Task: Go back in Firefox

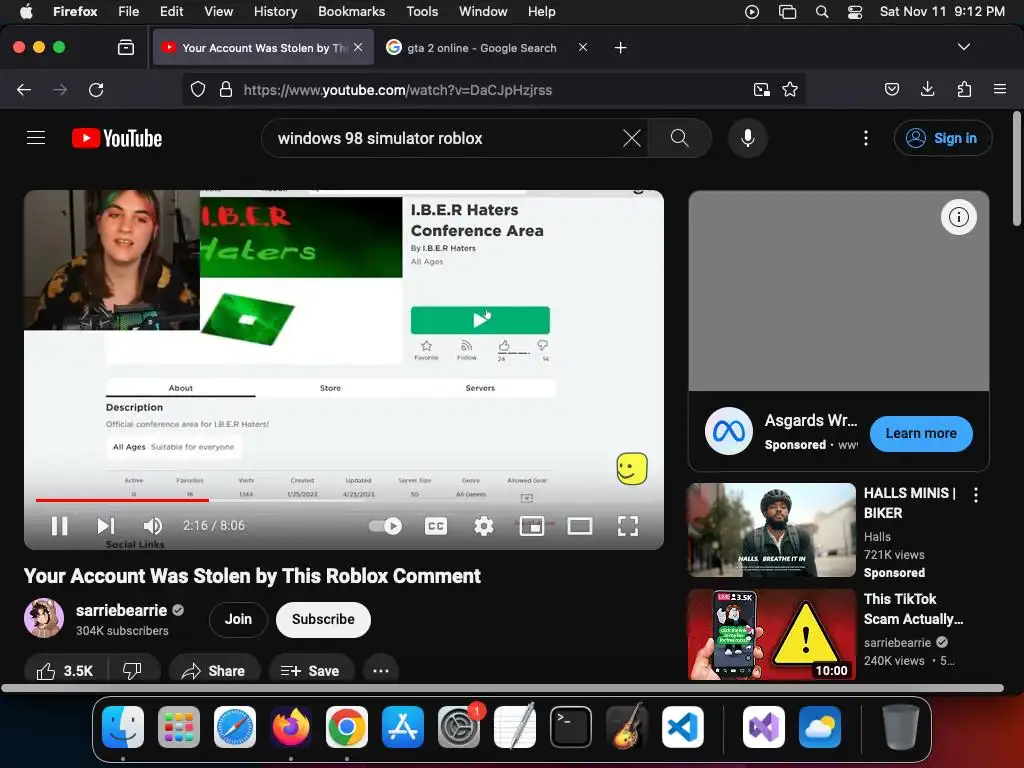Action: pos(24,89)
